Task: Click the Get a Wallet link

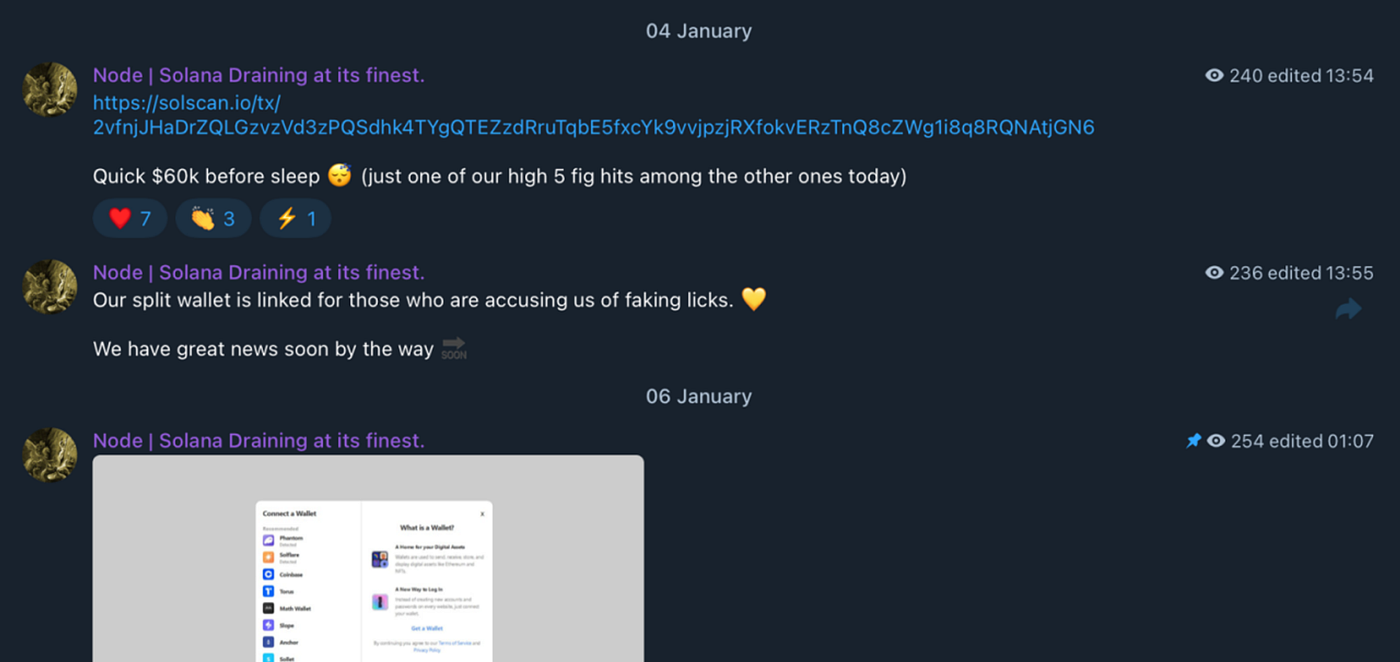Action: (x=427, y=628)
